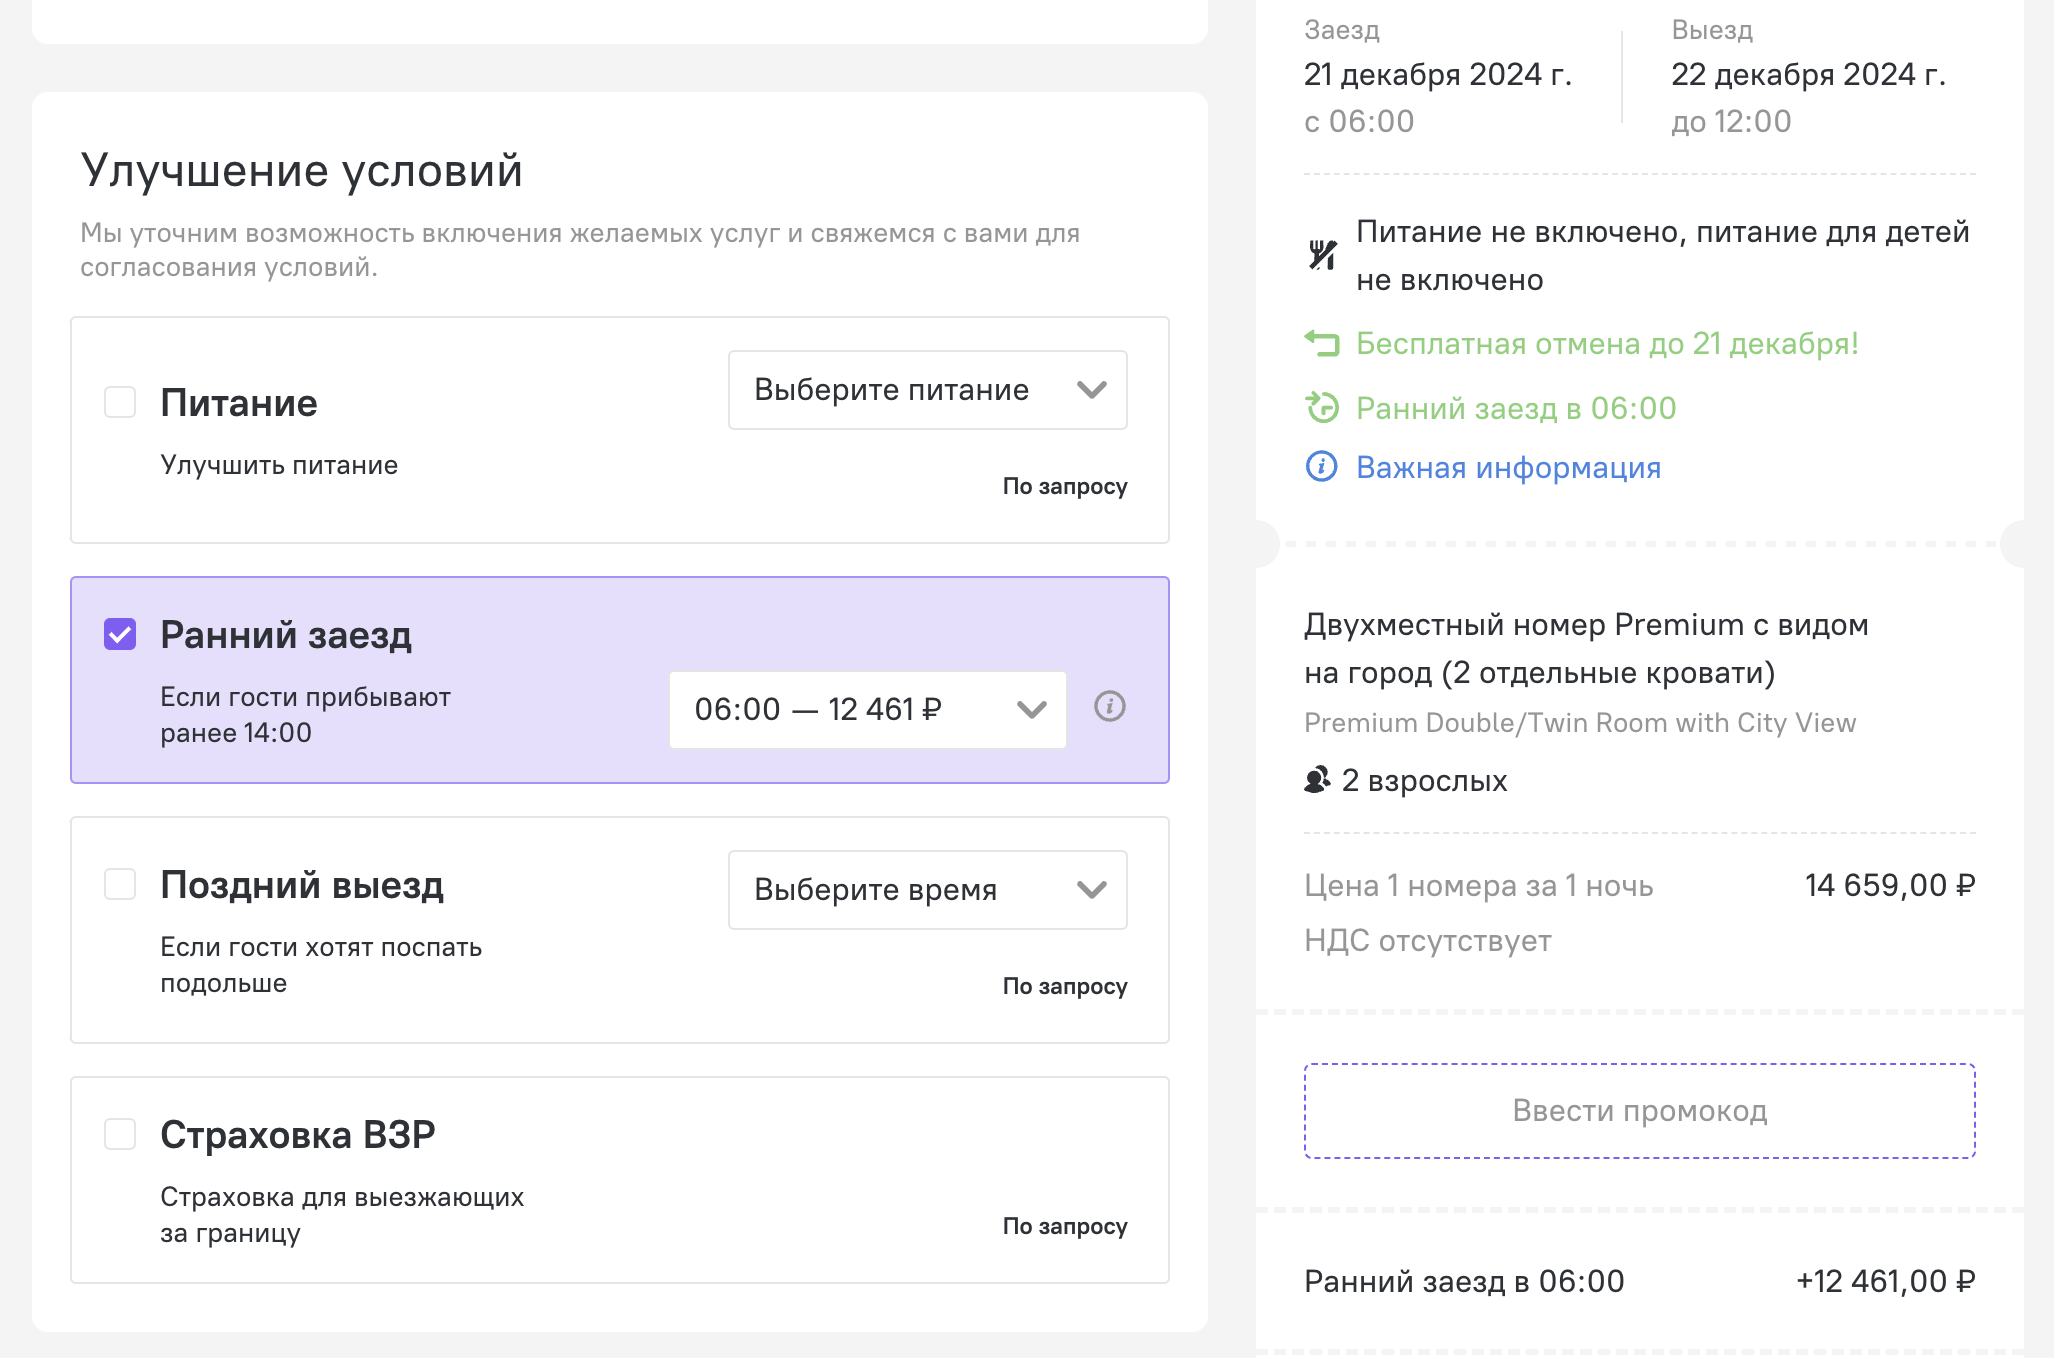Click the 2 взрослых text
This screenshot has width=2054, height=1358.
(x=1424, y=780)
